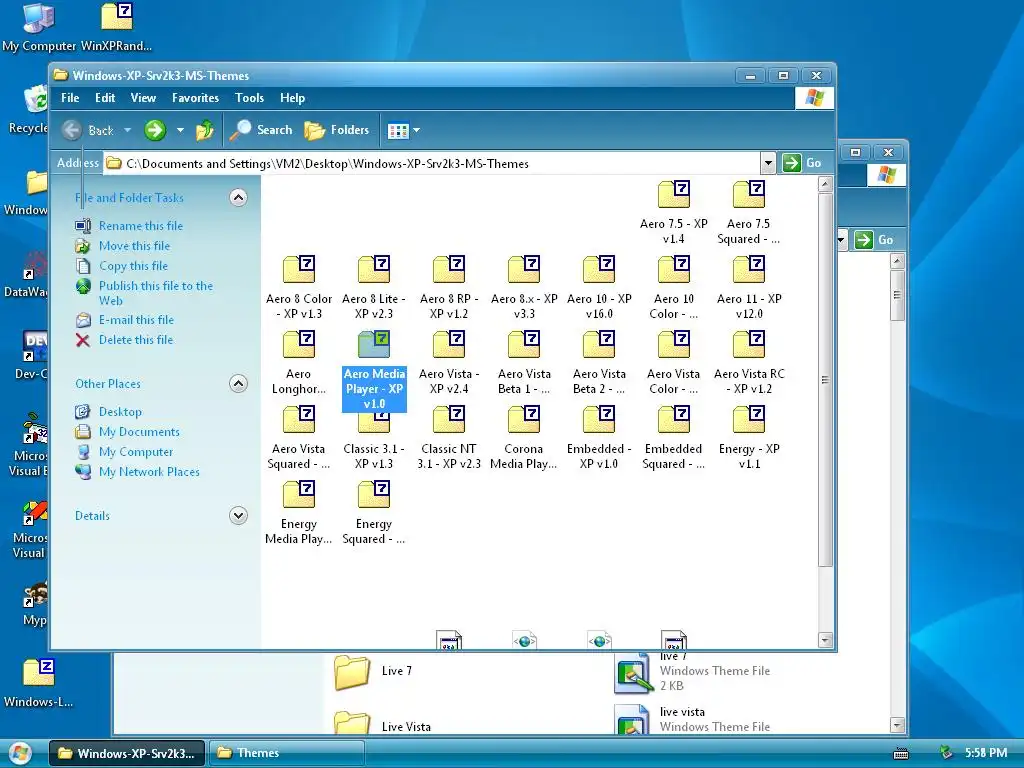The height and width of the screenshot is (768, 1024).
Task: Open the File menu
Action: [x=70, y=98]
